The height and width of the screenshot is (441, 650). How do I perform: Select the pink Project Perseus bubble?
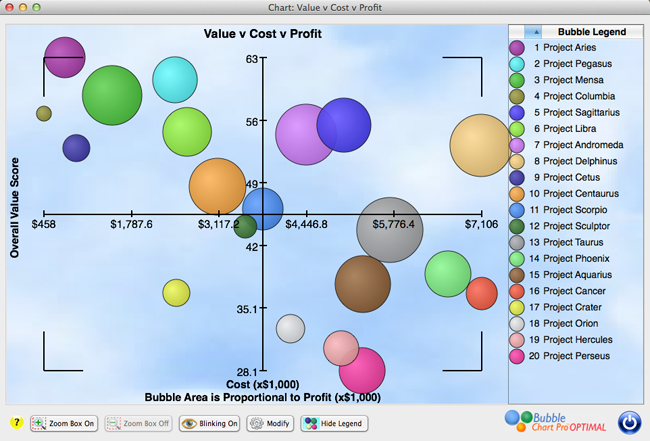362,369
